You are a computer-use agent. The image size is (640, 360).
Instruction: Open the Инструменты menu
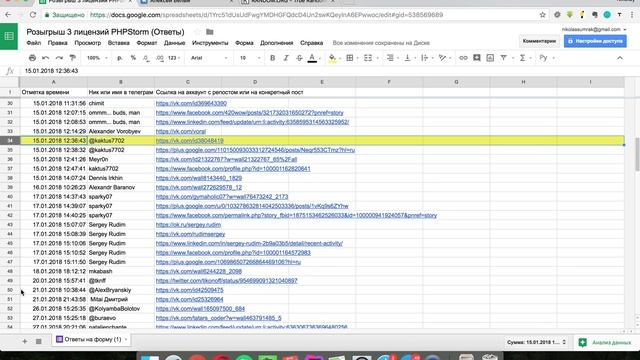click(210, 43)
